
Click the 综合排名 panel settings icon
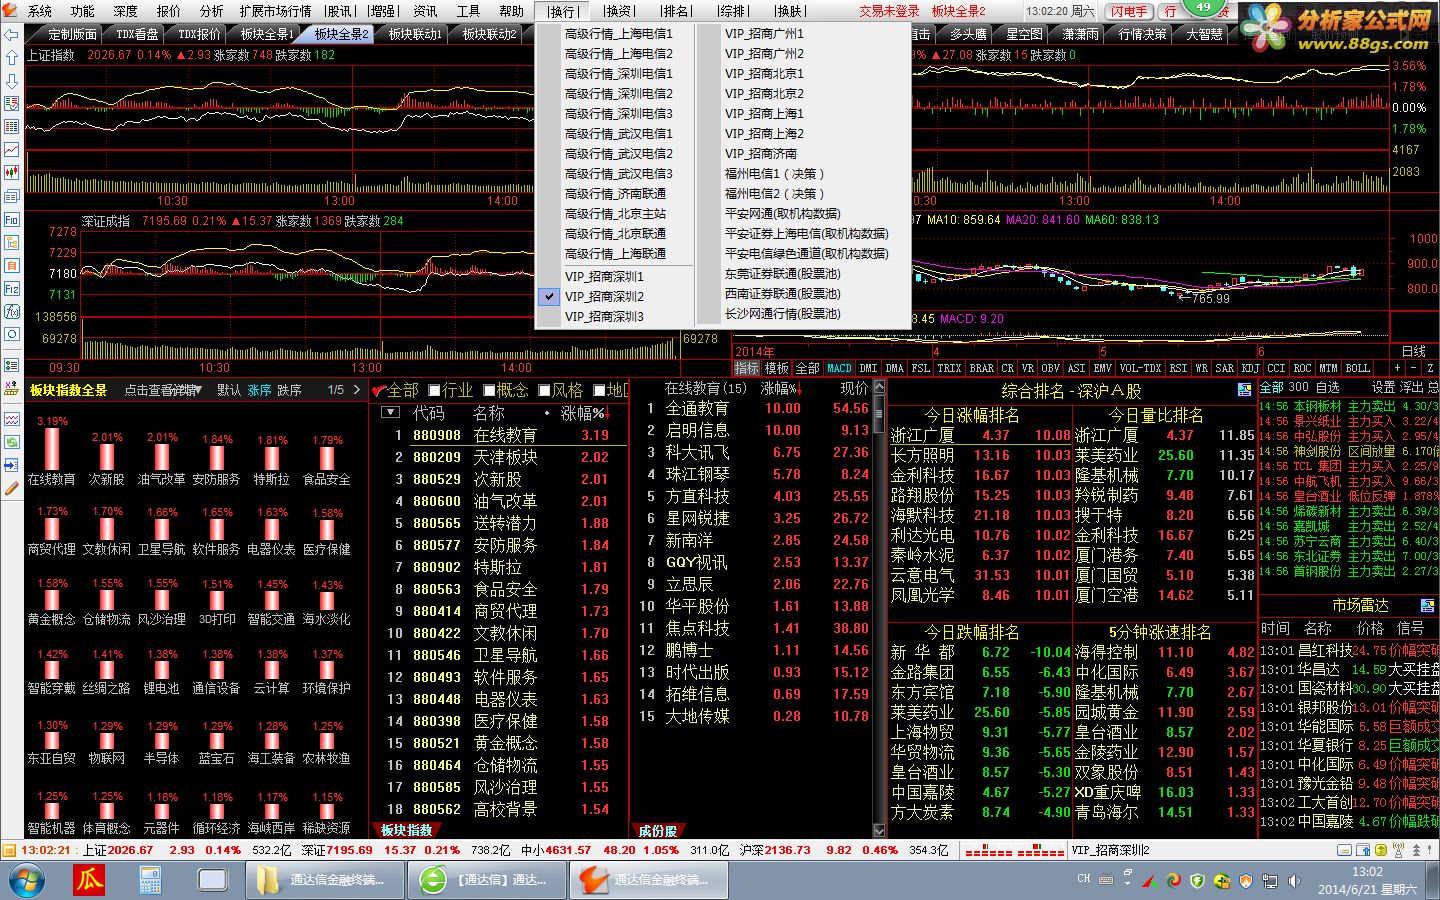coord(1244,390)
